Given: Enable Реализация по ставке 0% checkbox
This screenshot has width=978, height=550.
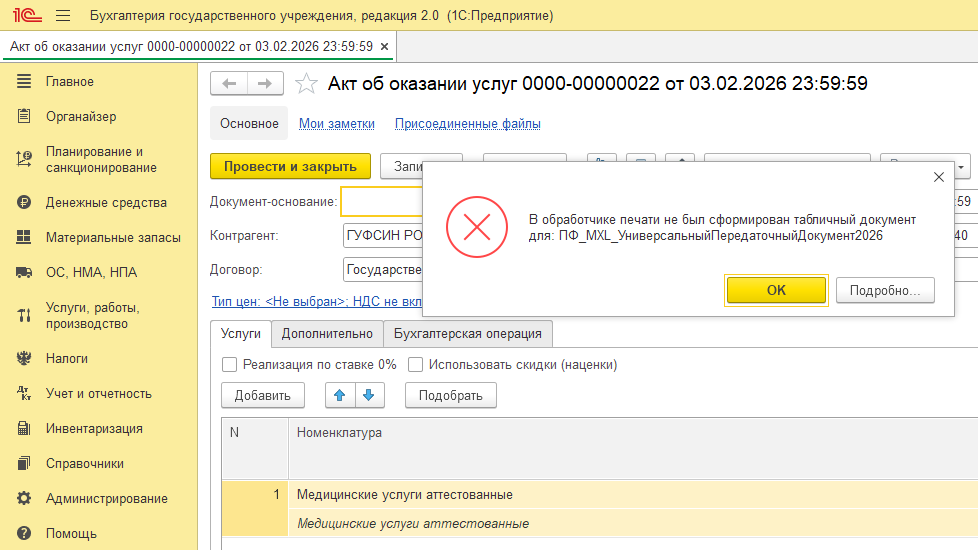Looking at the screenshot, I should coord(230,365).
